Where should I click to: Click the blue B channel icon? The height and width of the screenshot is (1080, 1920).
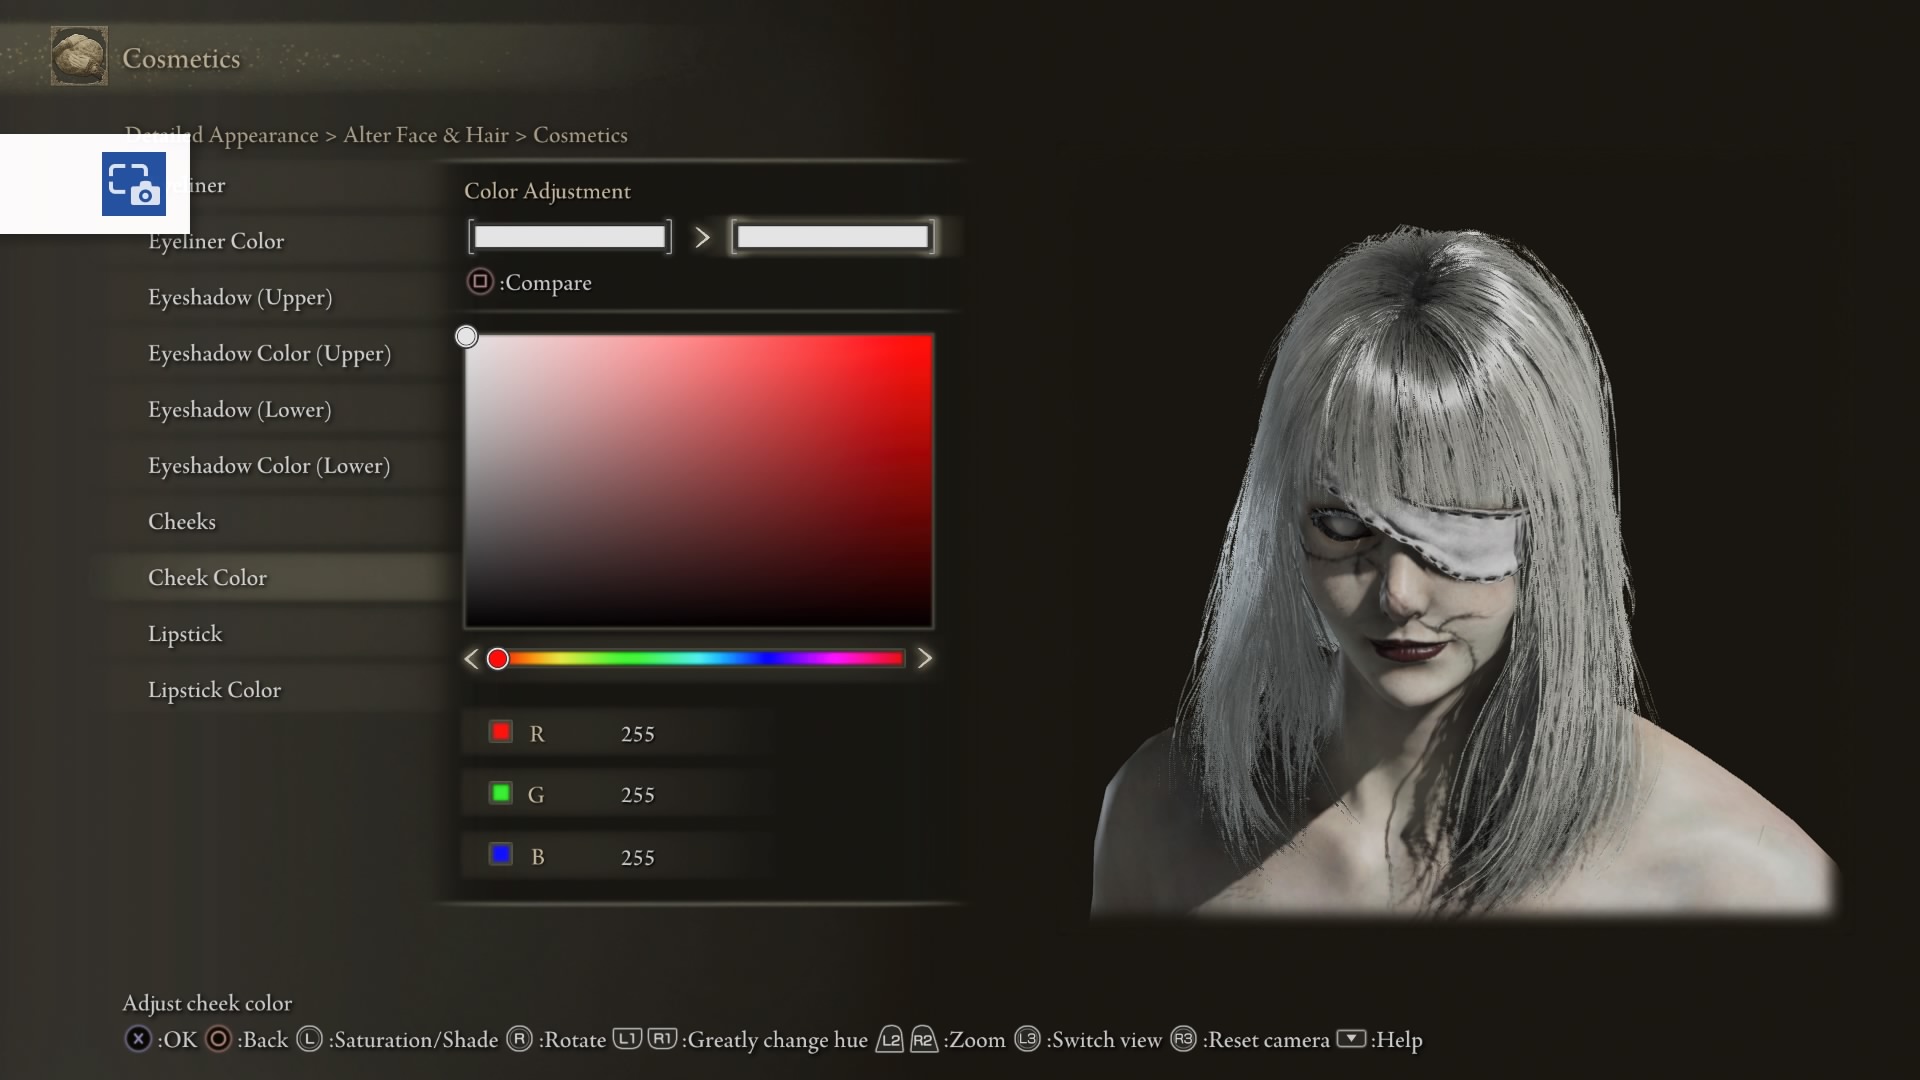(501, 855)
